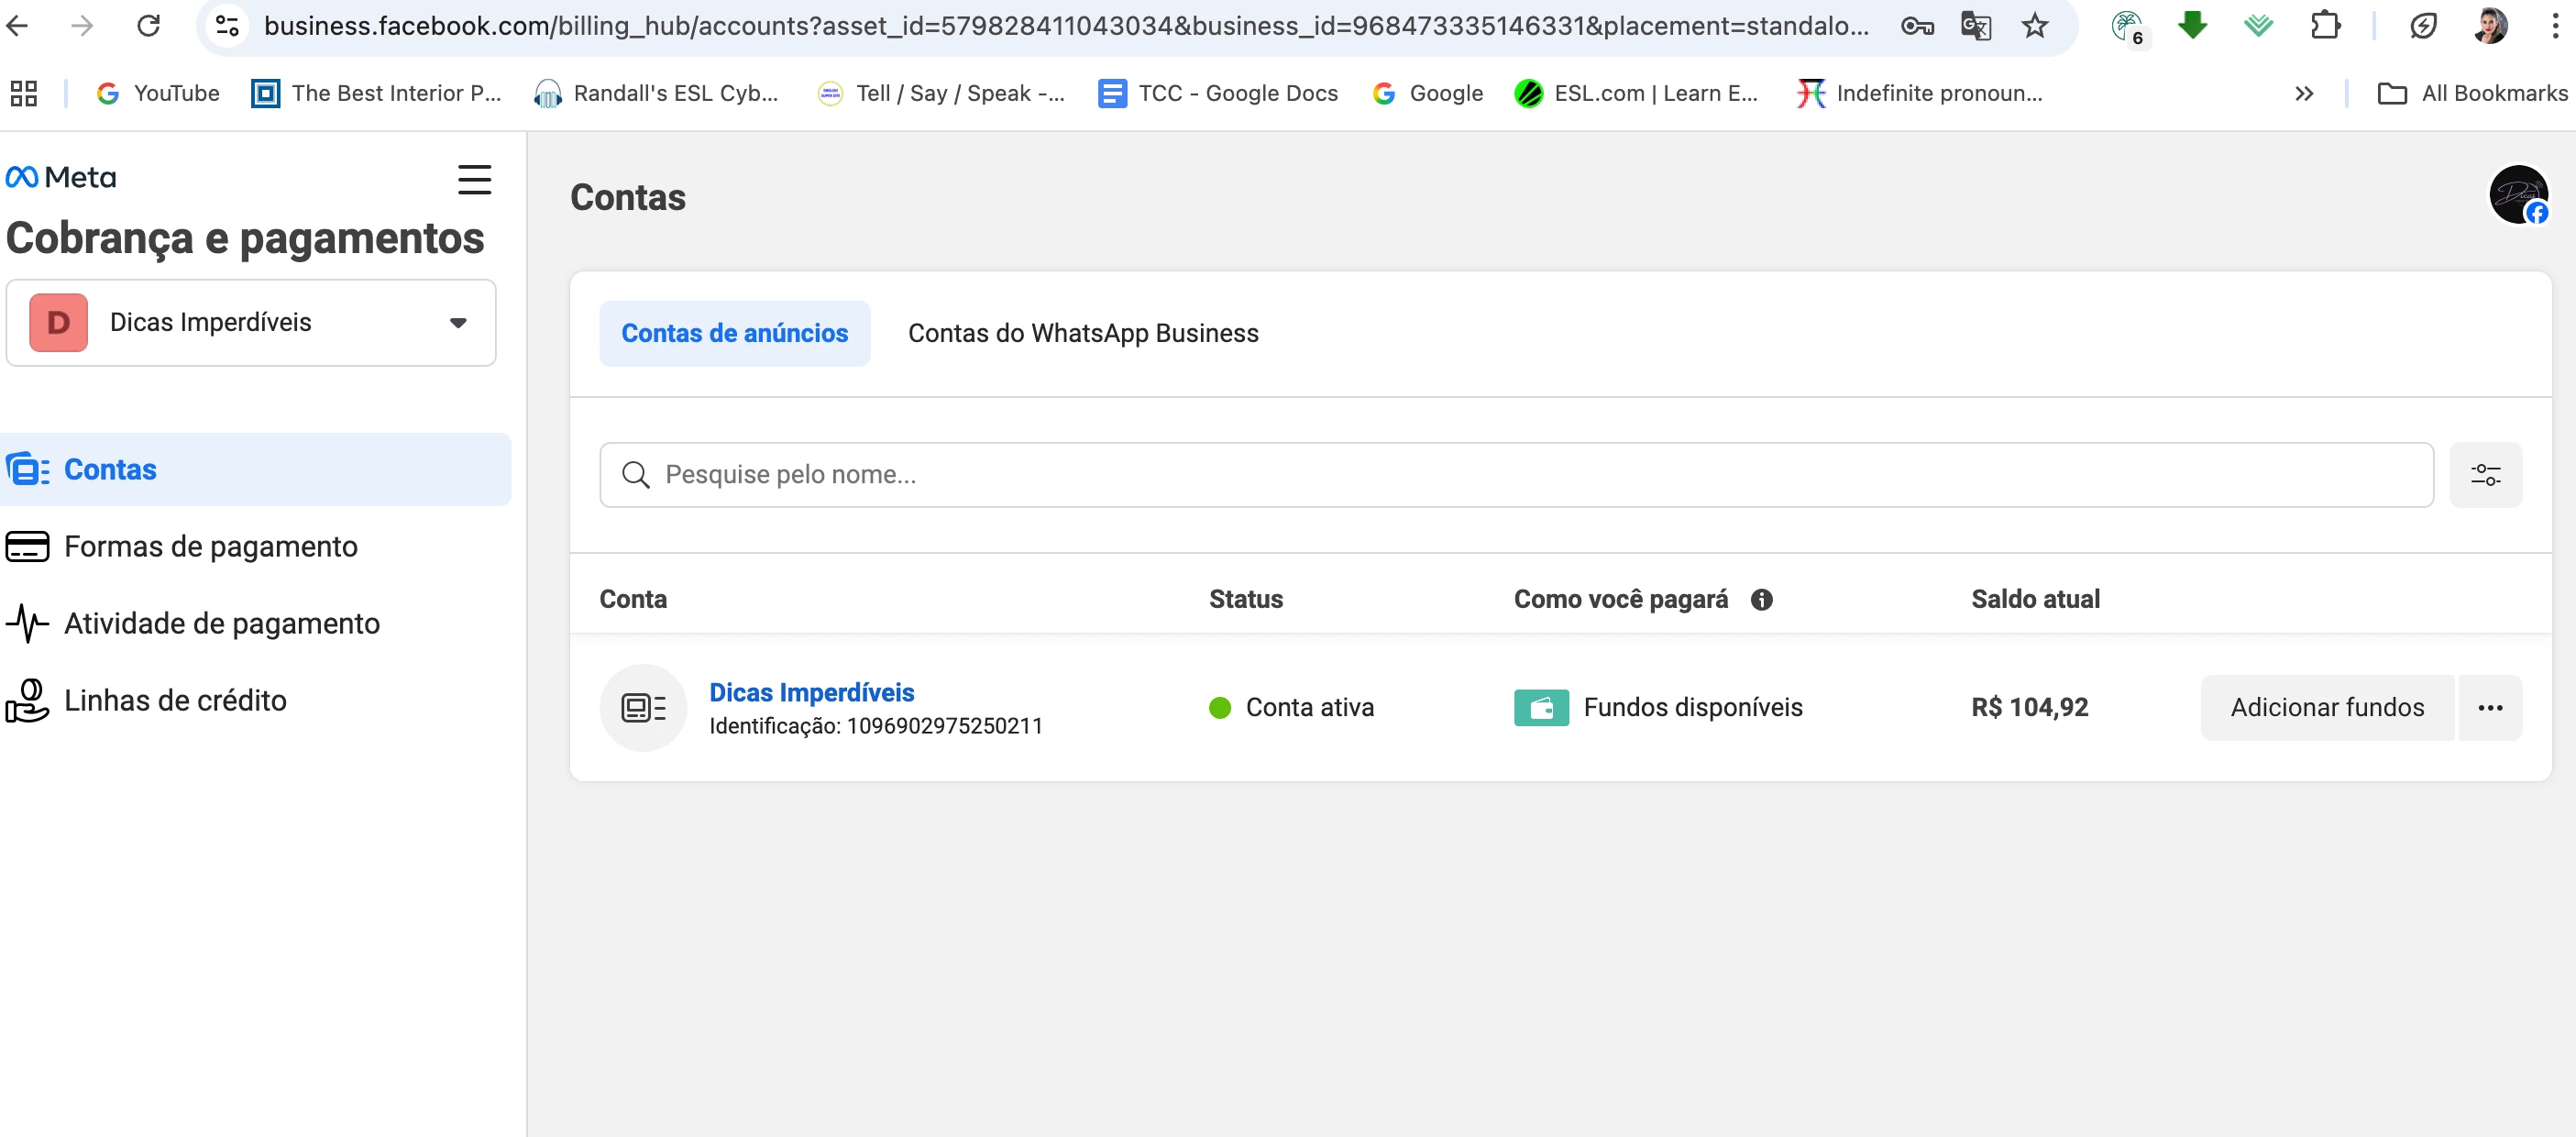Open the Chrome extensions puzzle icon
The image size is (2576, 1137).
pyautogui.click(x=2325, y=26)
